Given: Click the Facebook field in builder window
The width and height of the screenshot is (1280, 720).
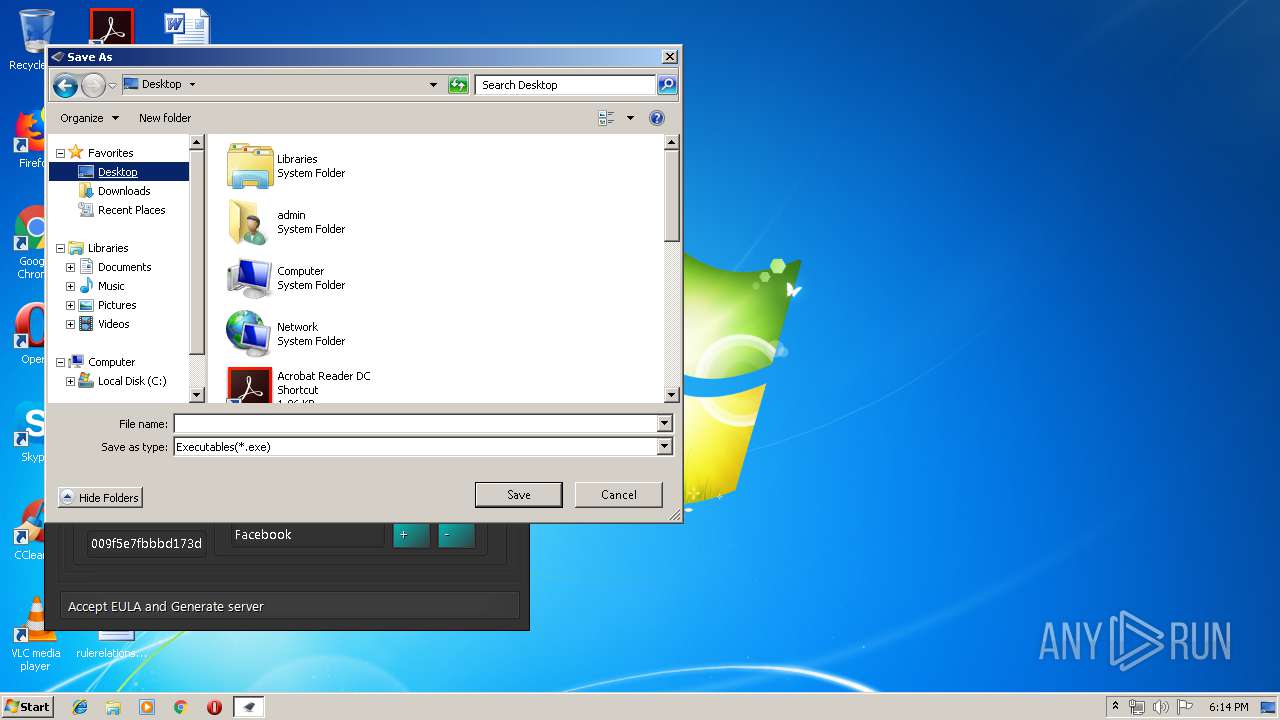Looking at the screenshot, I should pyautogui.click(x=307, y=535).
